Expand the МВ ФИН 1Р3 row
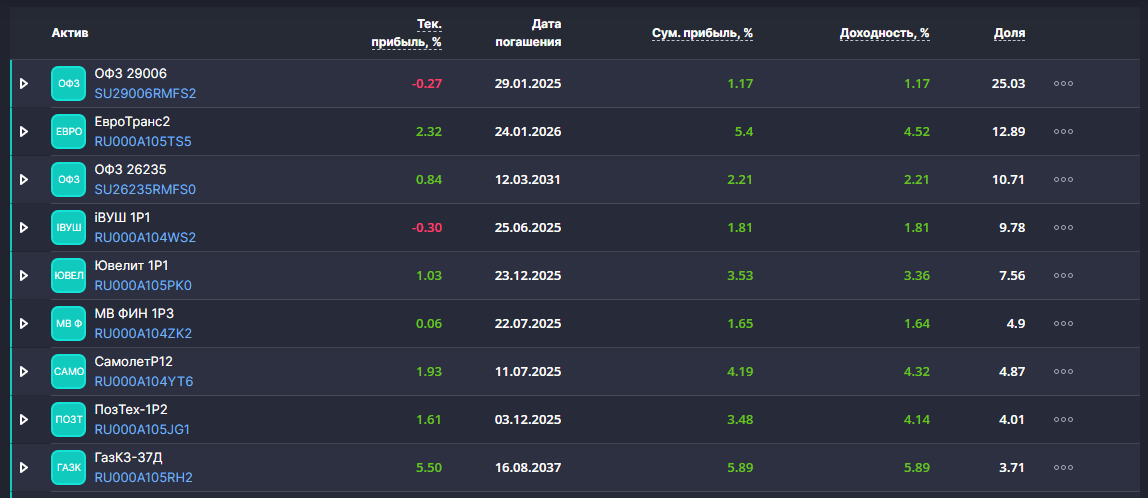Viewport: 1148px width, 498px height. coord(23,324)
